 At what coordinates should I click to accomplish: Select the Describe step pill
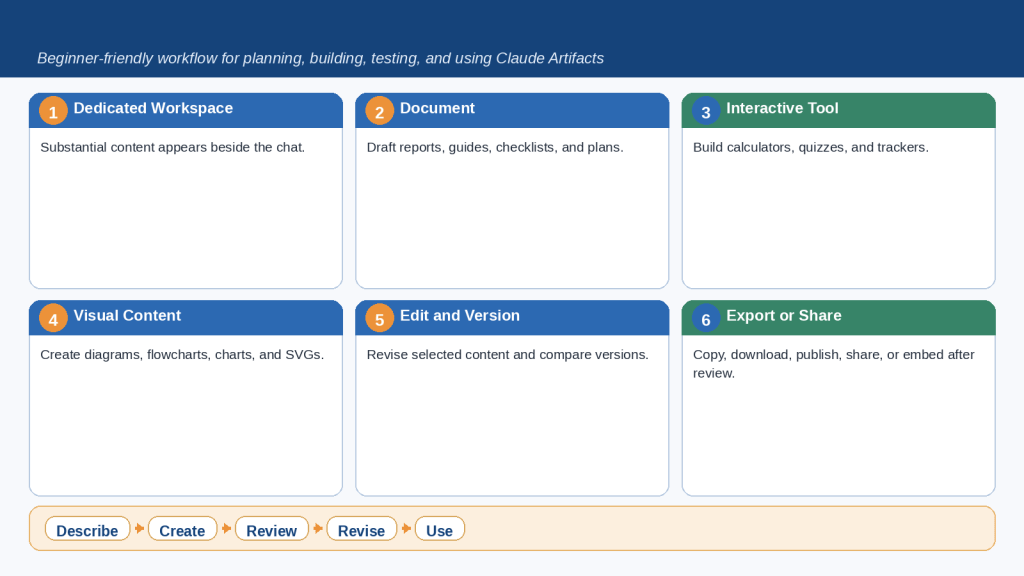pyautogui.click(x=88, y=529)
